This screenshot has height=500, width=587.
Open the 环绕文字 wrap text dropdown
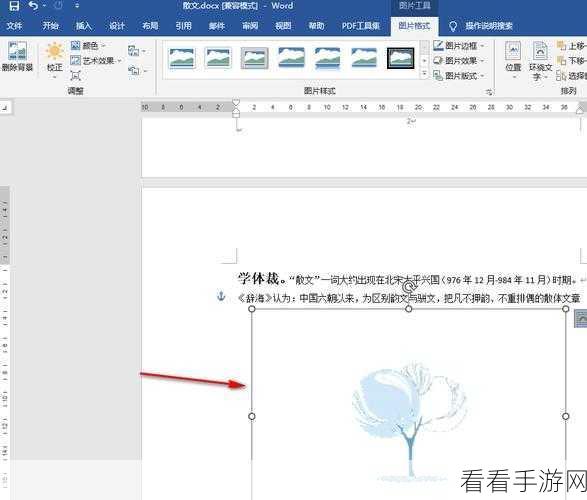(x=540, y=61)
